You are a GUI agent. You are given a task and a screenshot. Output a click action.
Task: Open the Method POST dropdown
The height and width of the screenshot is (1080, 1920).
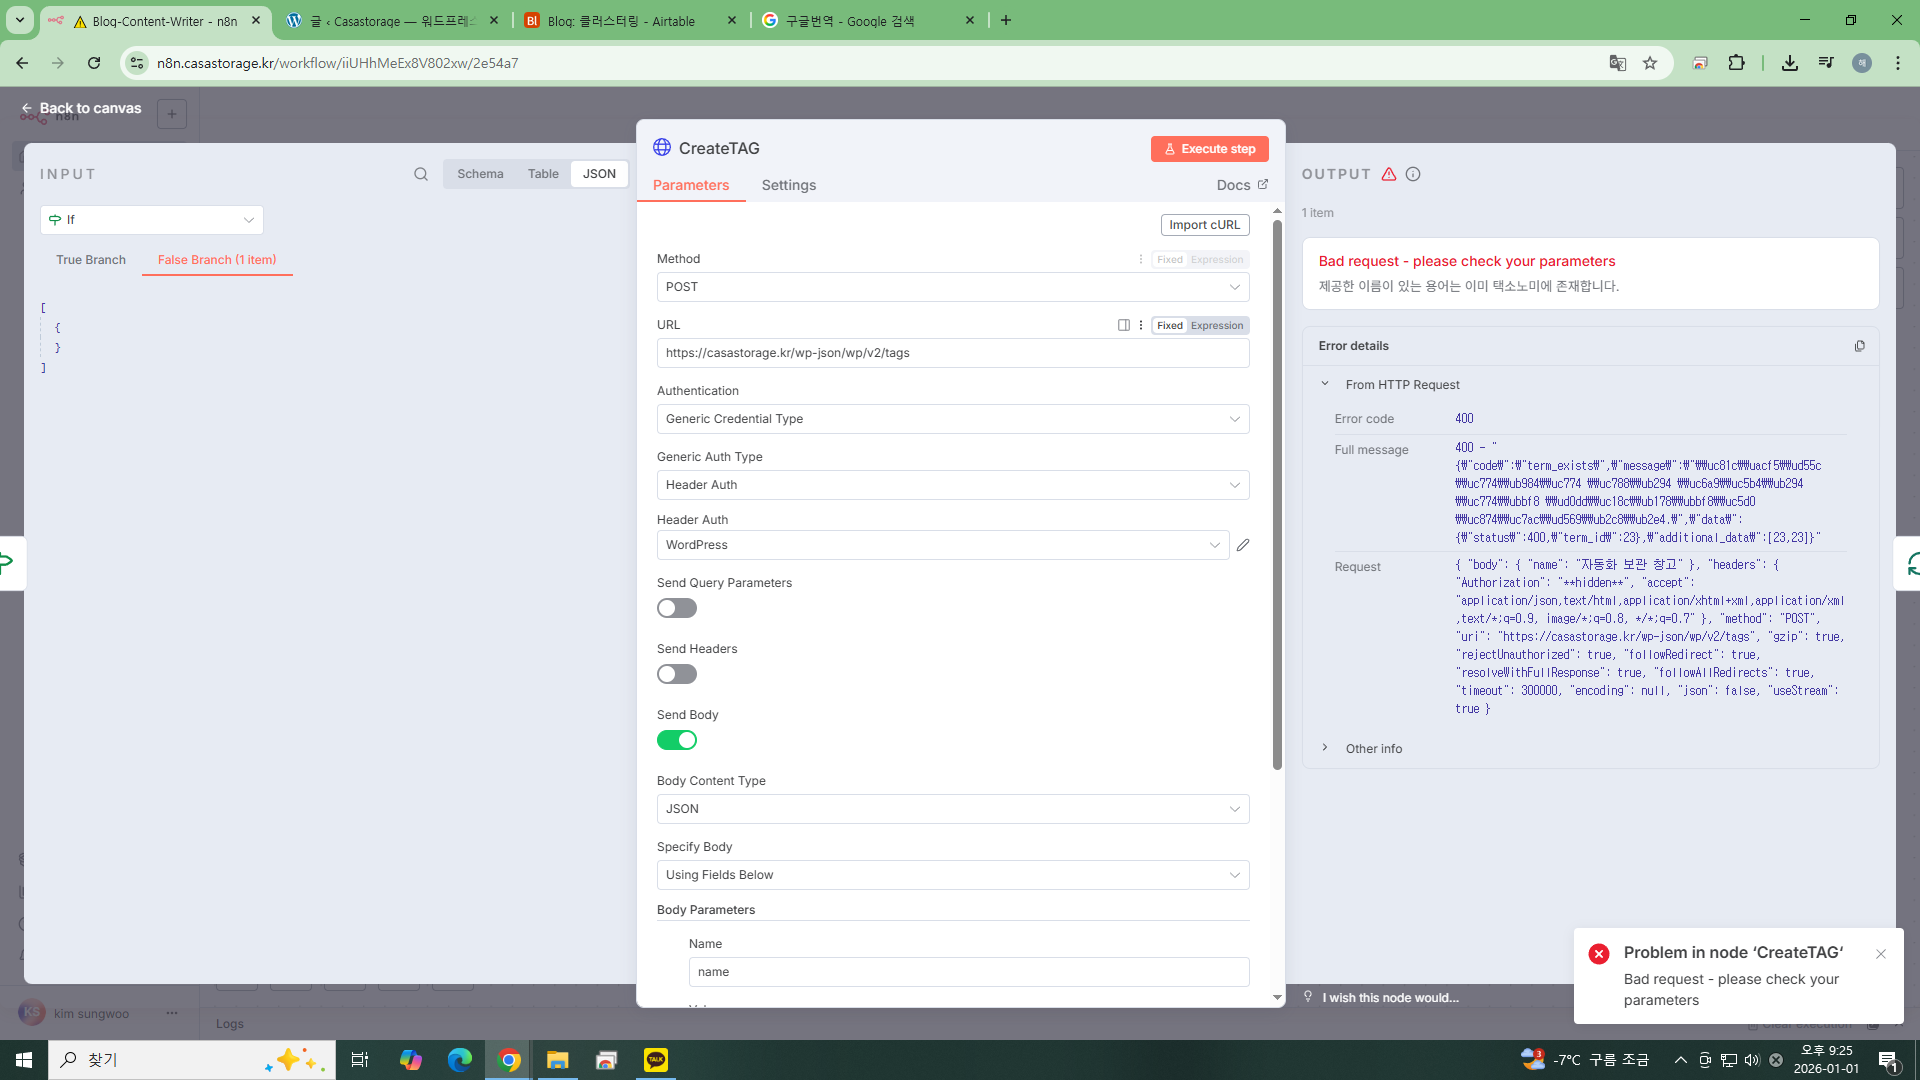point(952,287)
